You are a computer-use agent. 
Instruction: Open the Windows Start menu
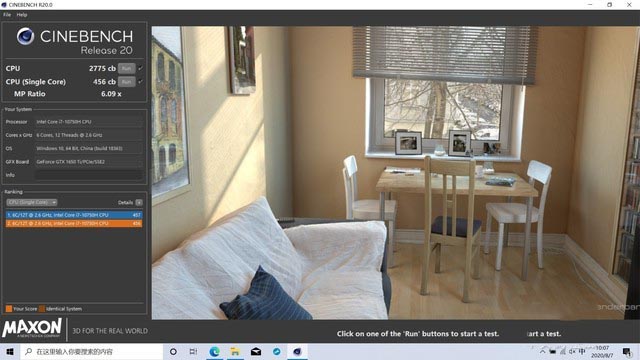point(10,351)
